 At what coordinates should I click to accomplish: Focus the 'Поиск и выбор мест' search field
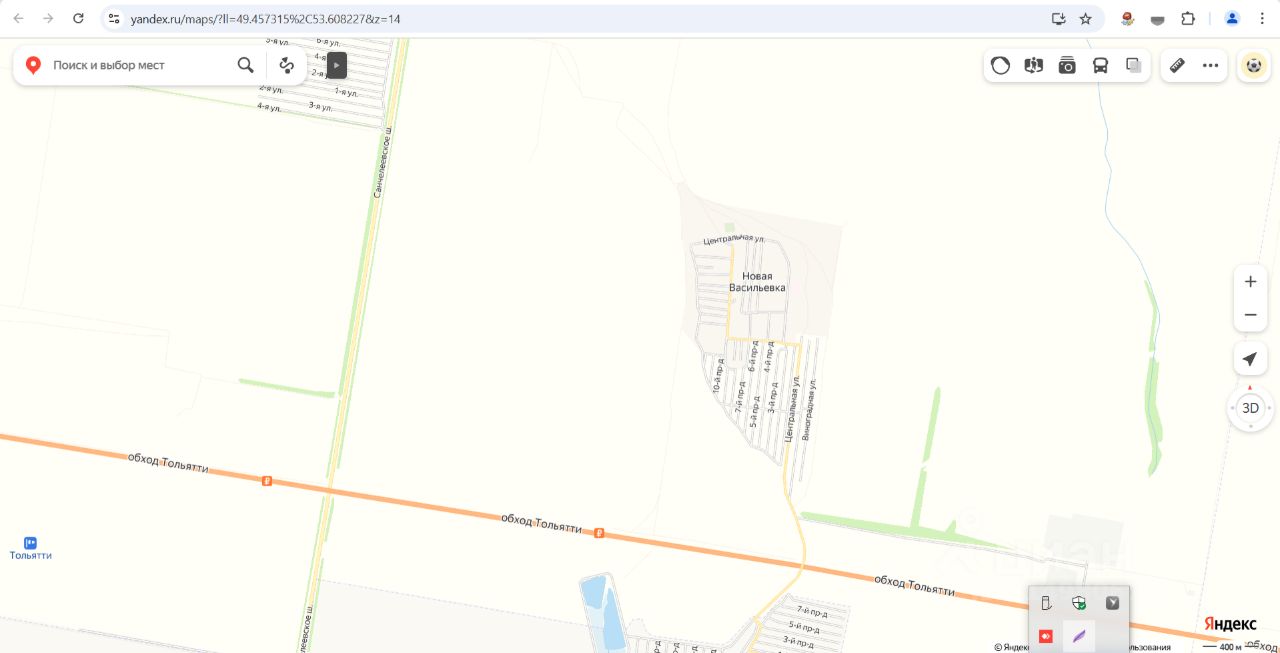point(140,65)
